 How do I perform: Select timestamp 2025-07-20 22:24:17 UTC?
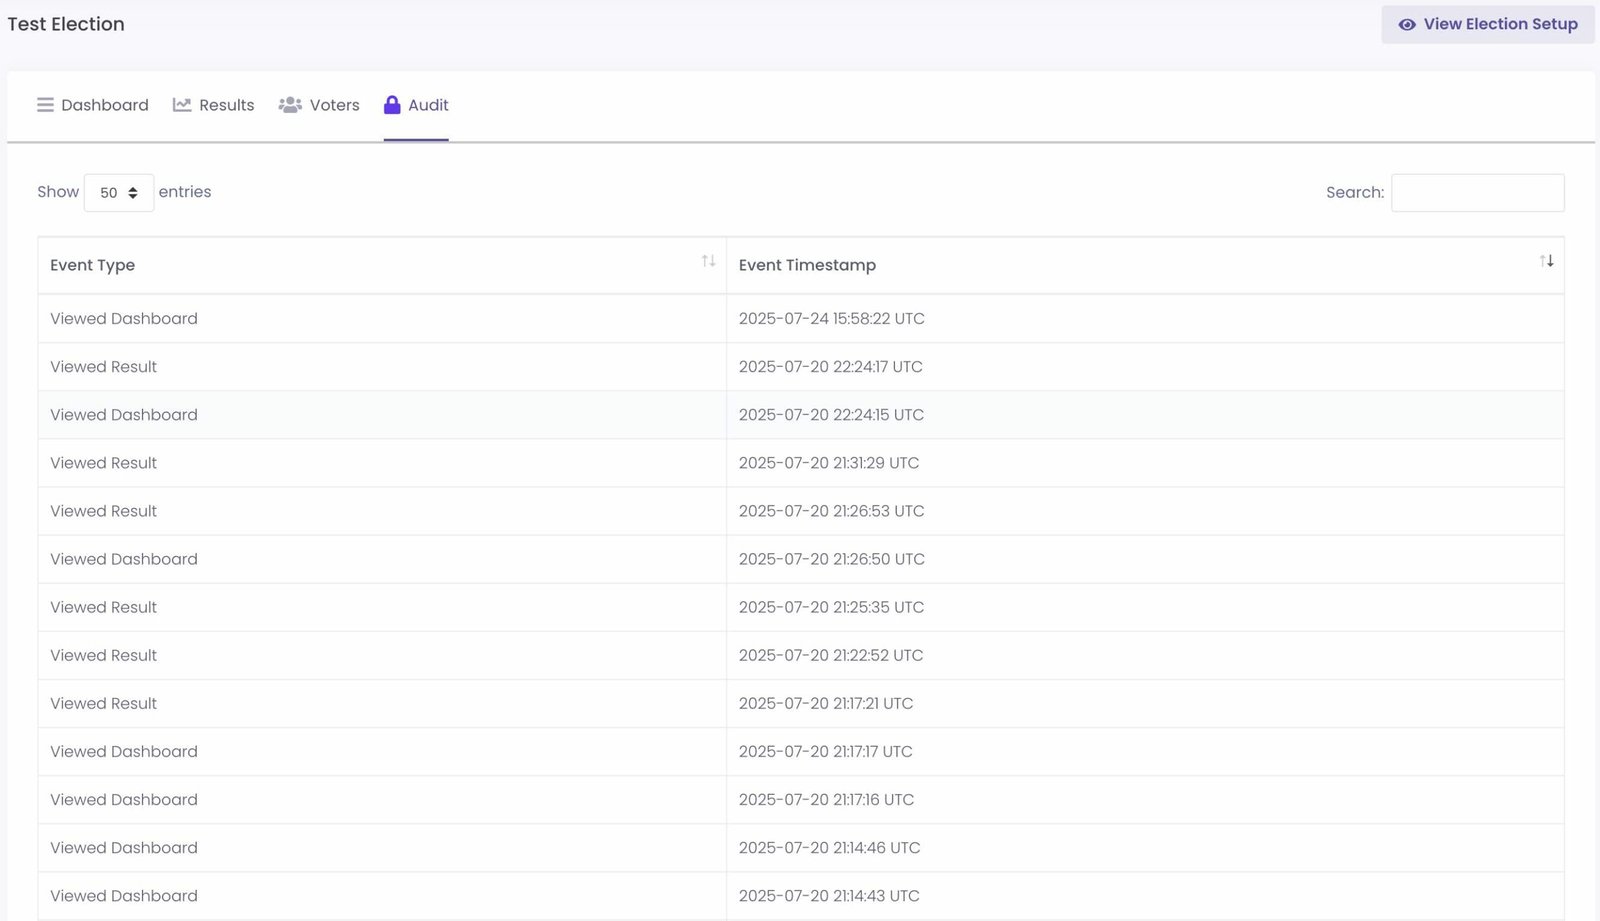coord(831,367)
